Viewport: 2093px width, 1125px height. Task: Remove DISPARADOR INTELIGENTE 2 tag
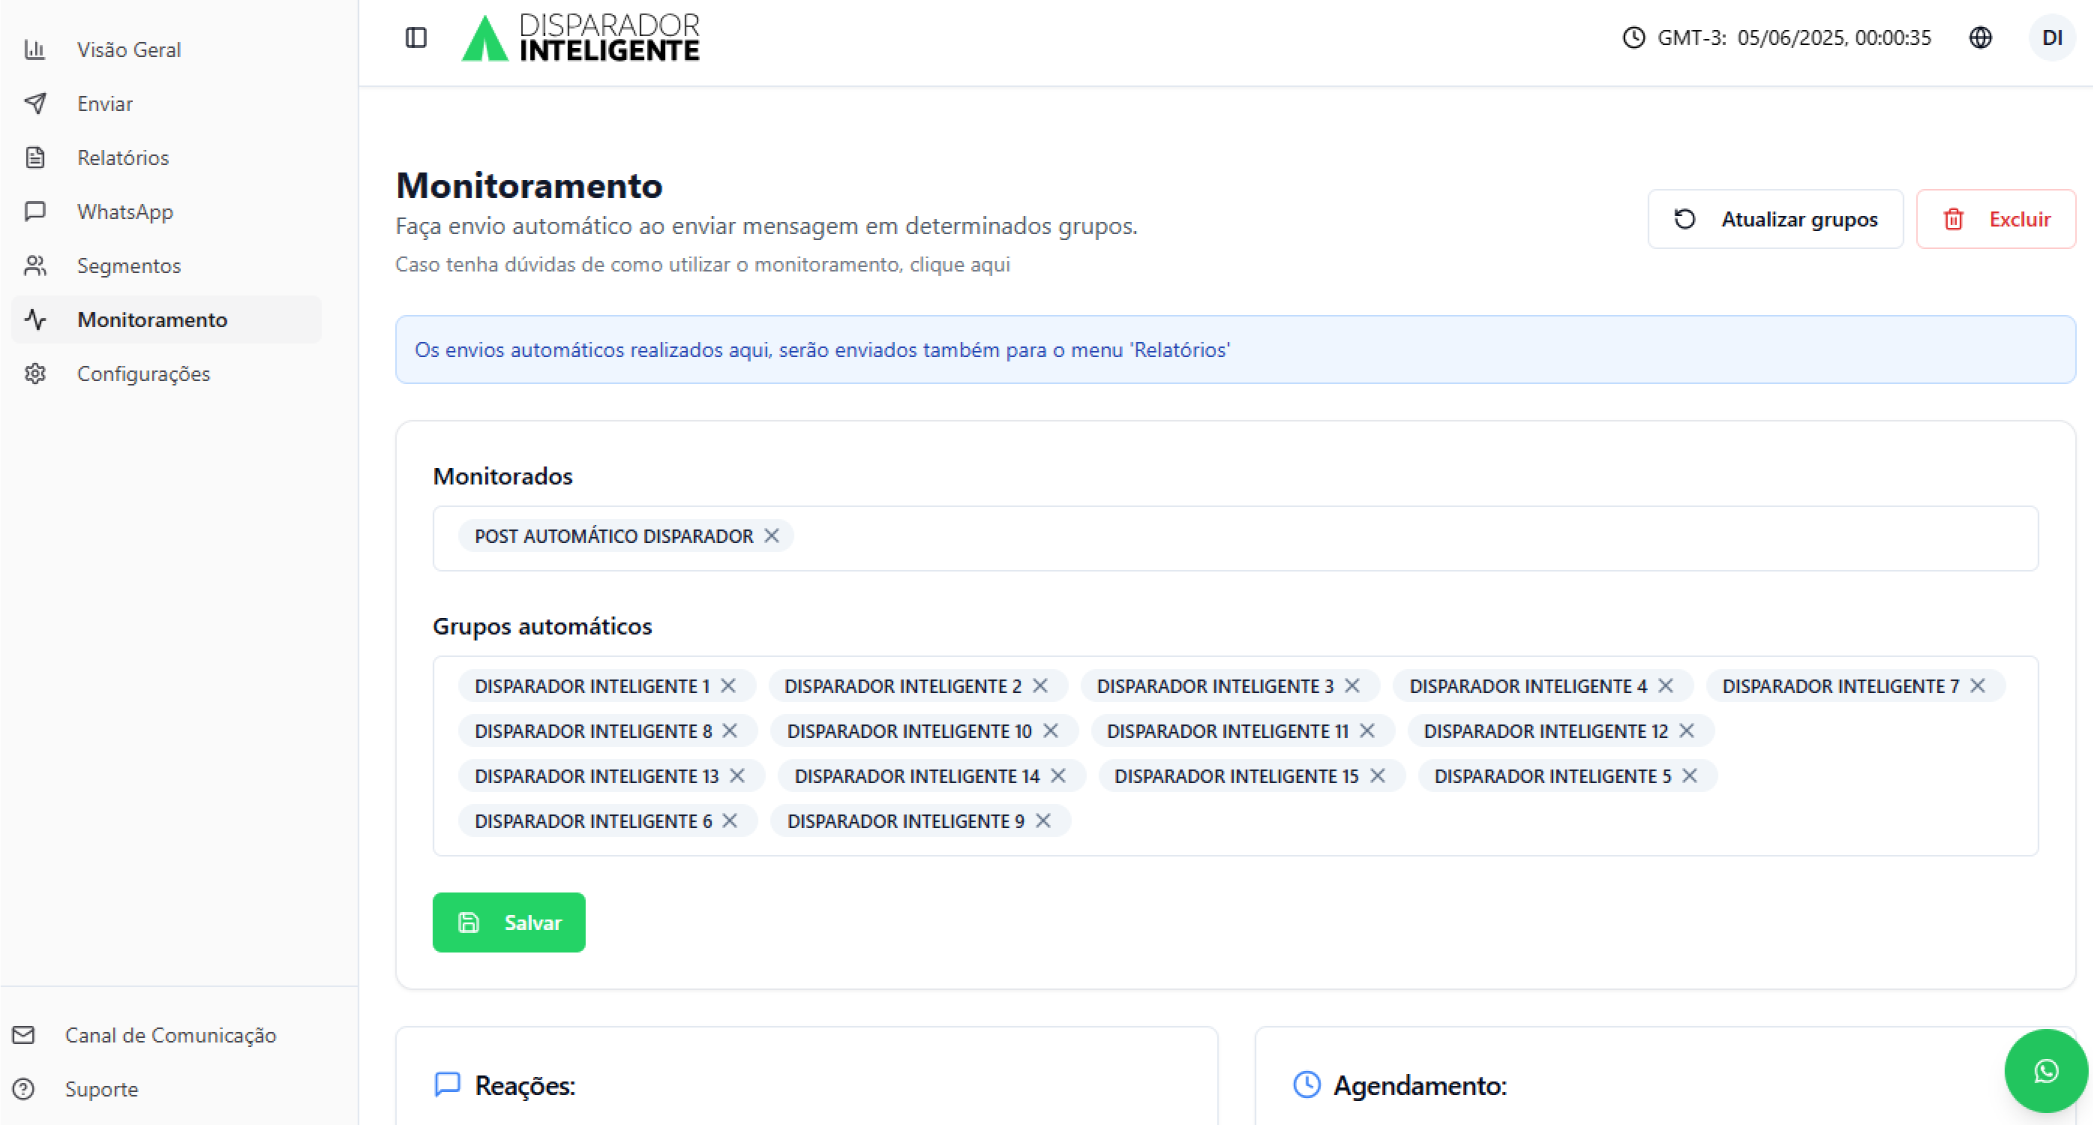[1040, 686]
